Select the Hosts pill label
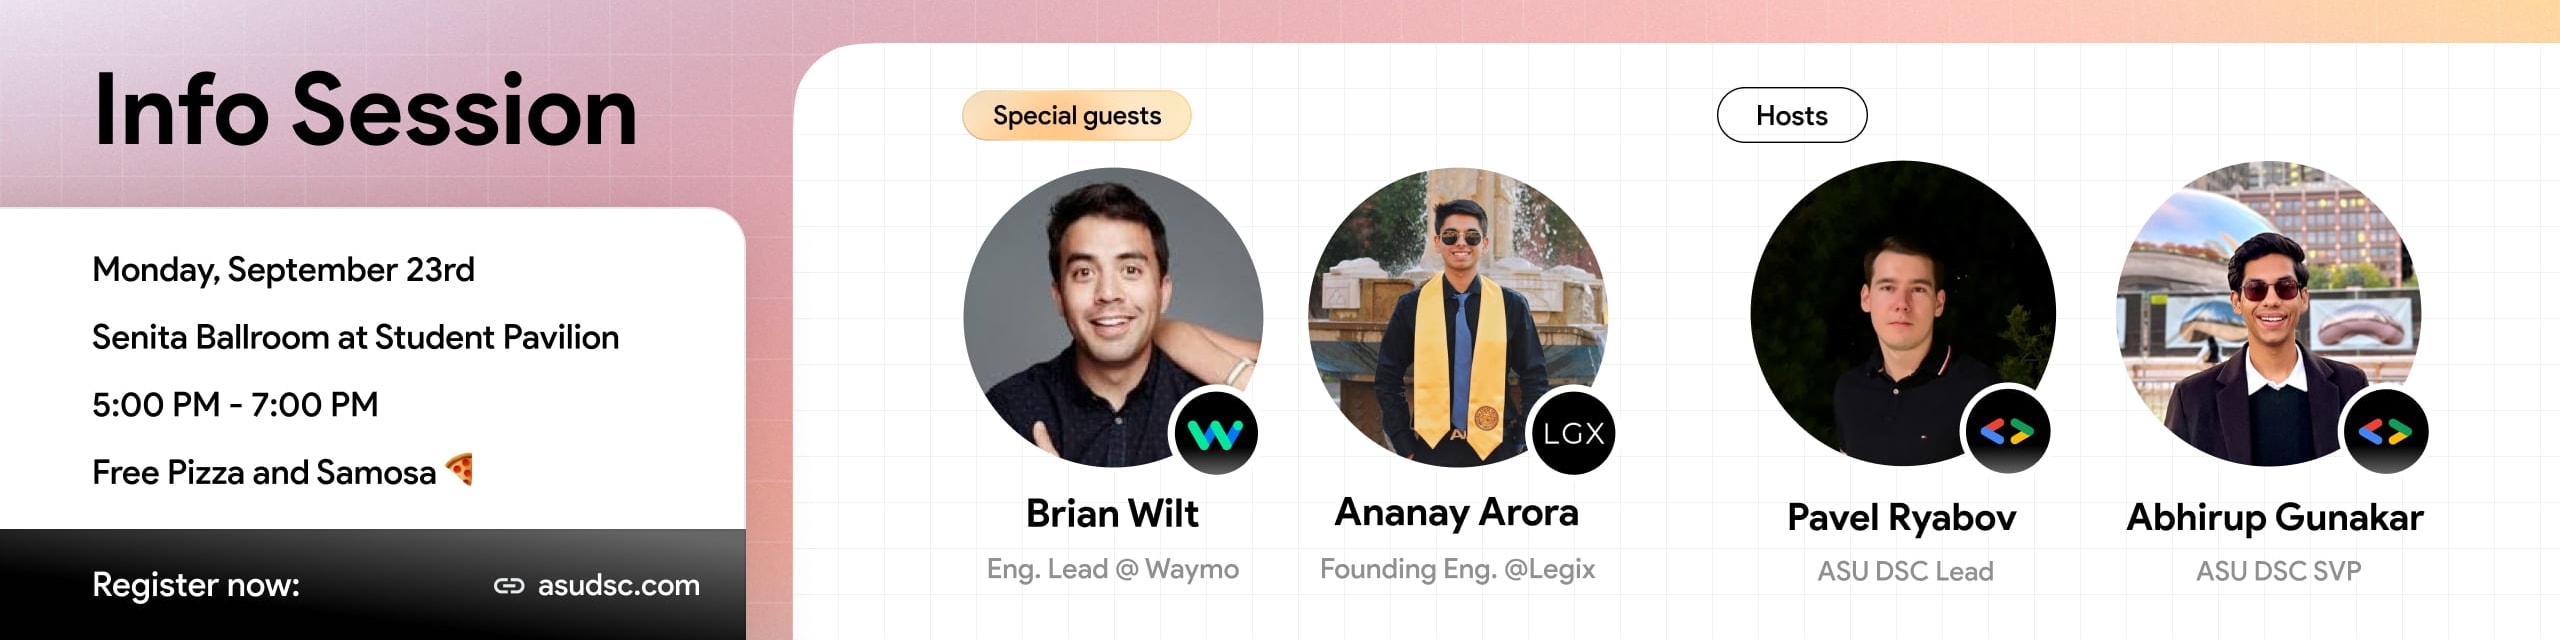 pyautogui.click(x=1791, y=115)
